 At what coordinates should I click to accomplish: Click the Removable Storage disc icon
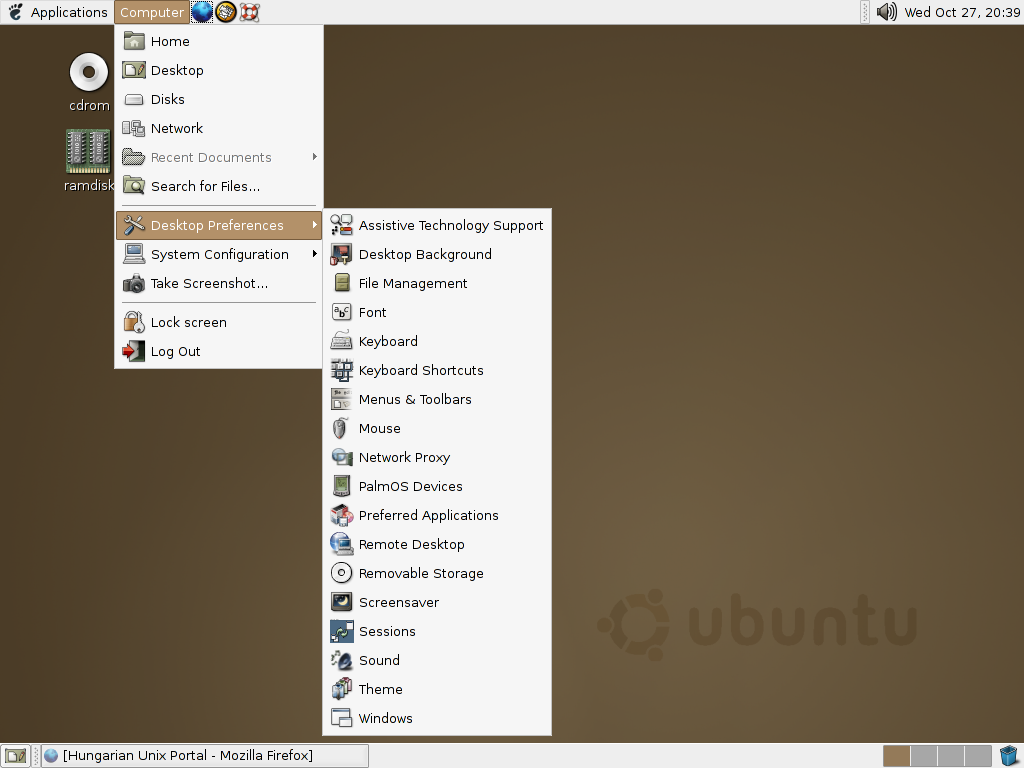coord(342,573)
